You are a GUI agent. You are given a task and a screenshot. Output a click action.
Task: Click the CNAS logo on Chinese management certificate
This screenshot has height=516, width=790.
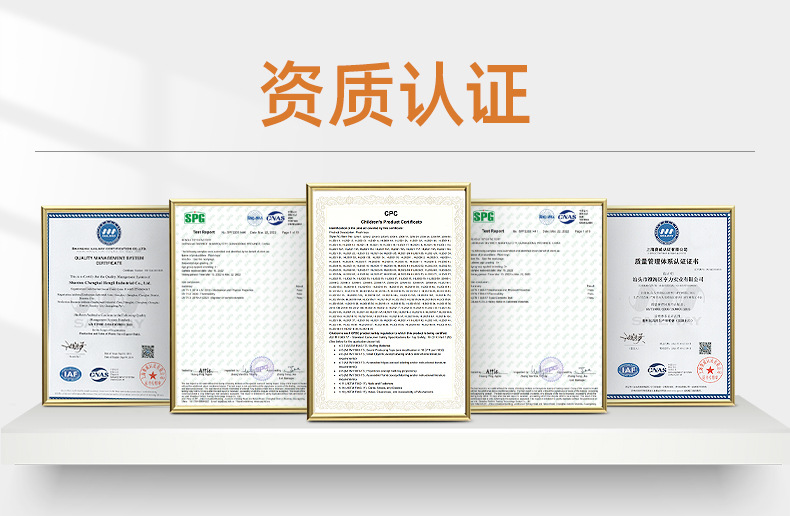pyautogui.click(x=657, y=370)
